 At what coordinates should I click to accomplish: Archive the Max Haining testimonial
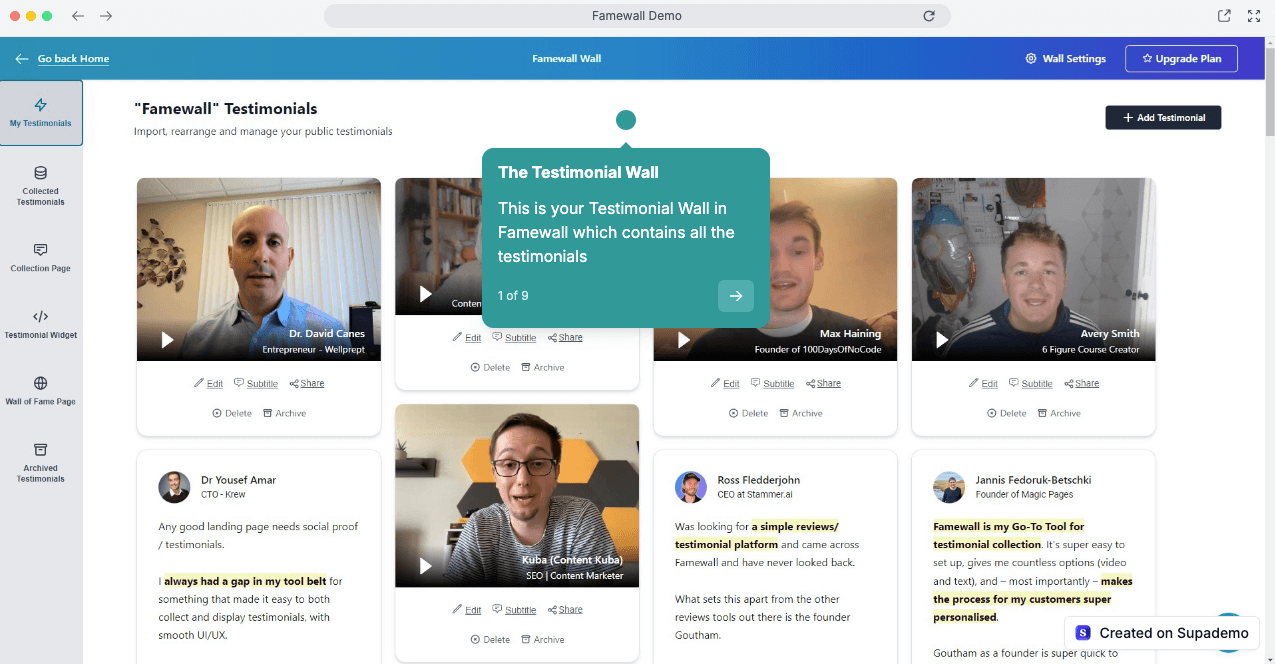(800, 414)
